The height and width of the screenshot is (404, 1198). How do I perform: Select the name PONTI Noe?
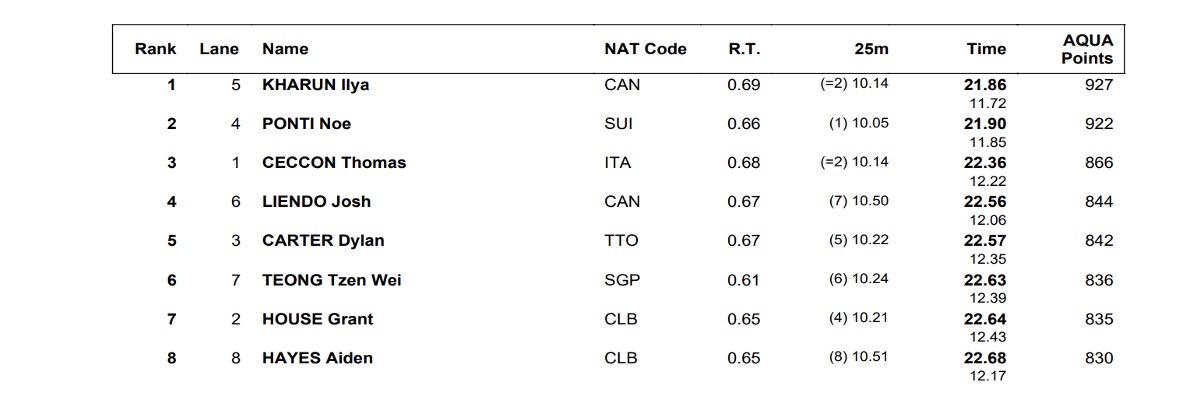(306, 124)
